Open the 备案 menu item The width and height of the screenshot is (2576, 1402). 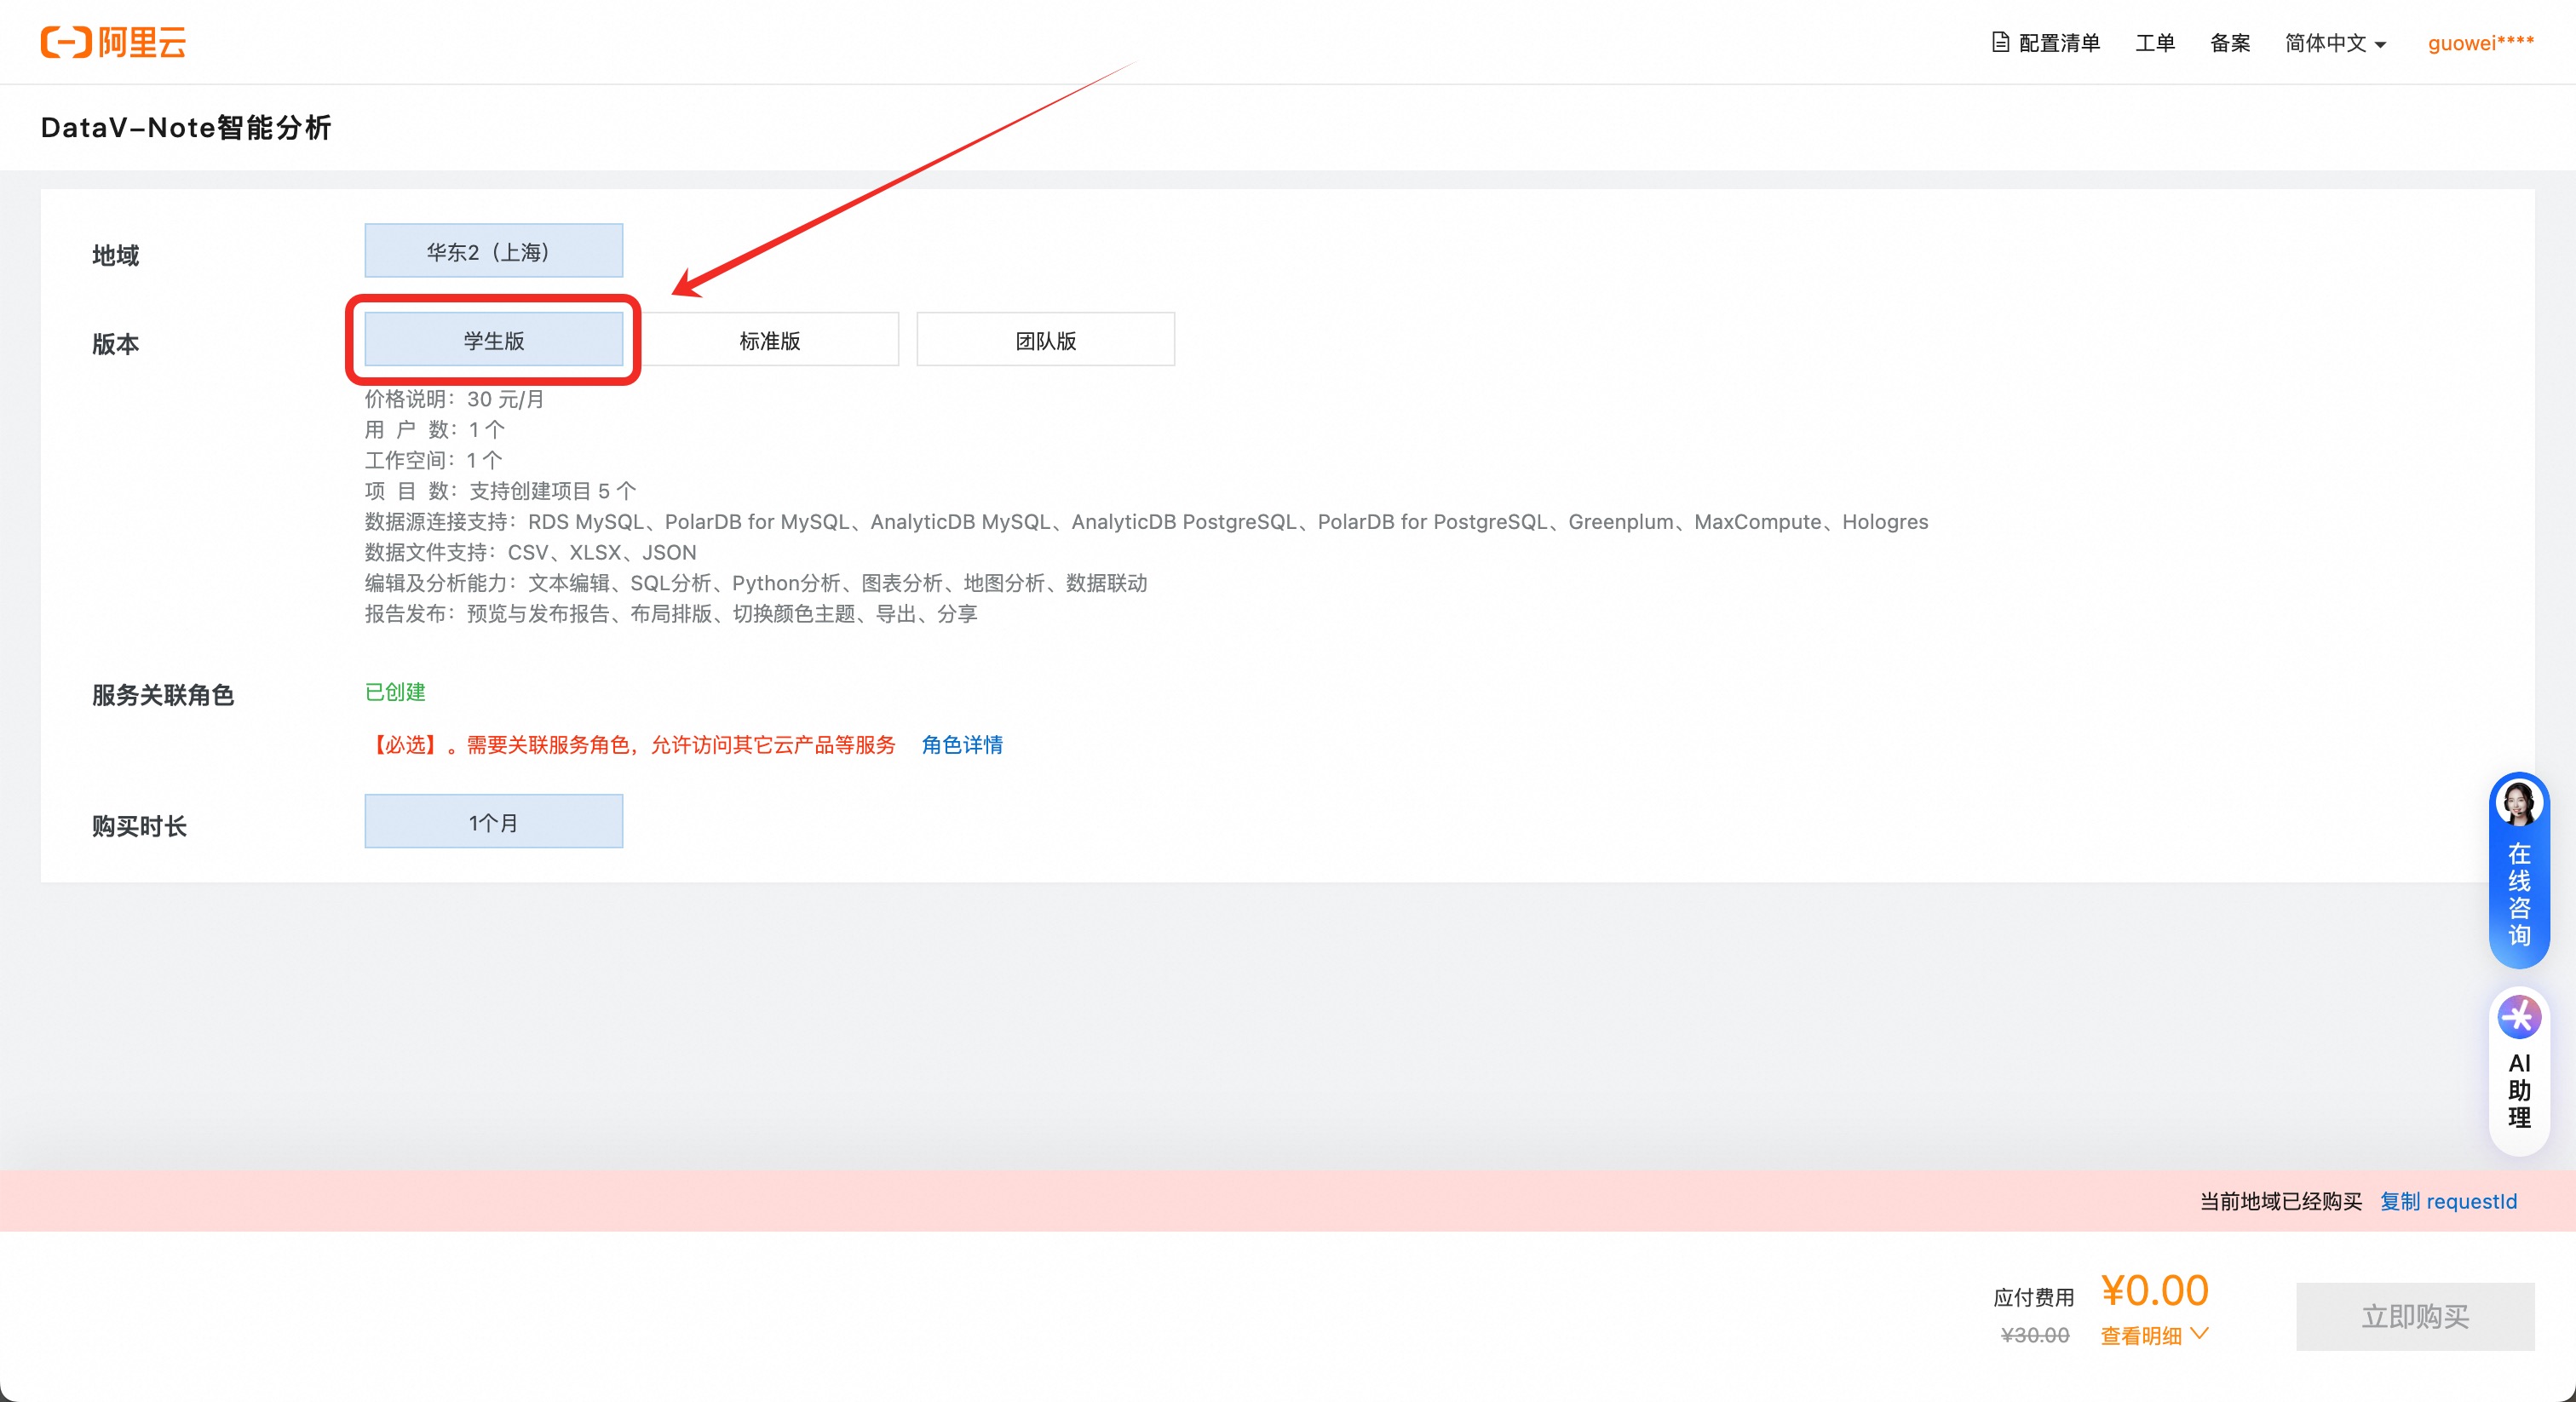(2229, 43)
